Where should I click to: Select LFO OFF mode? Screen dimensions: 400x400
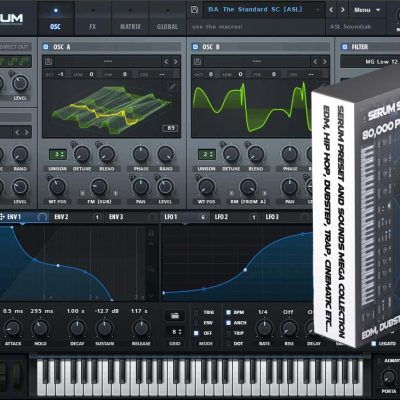coord(196,333)
